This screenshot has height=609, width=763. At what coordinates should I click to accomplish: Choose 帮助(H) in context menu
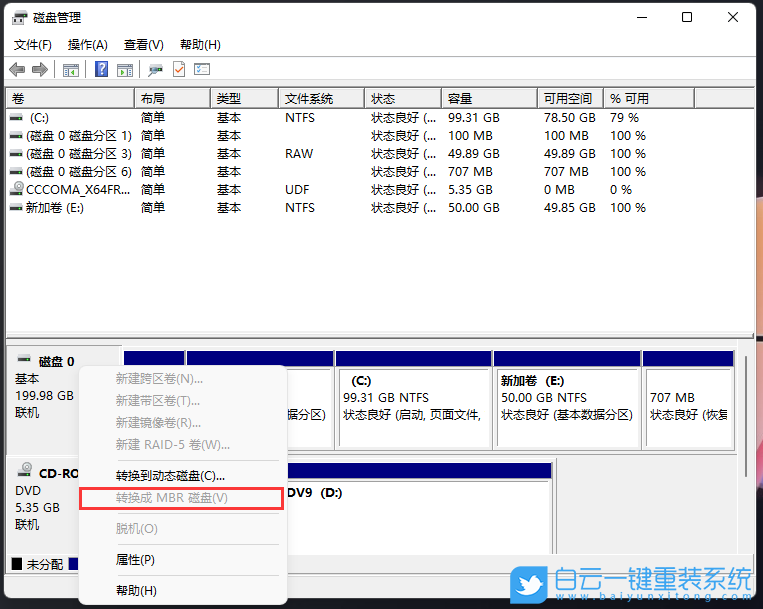click(182, 591)
